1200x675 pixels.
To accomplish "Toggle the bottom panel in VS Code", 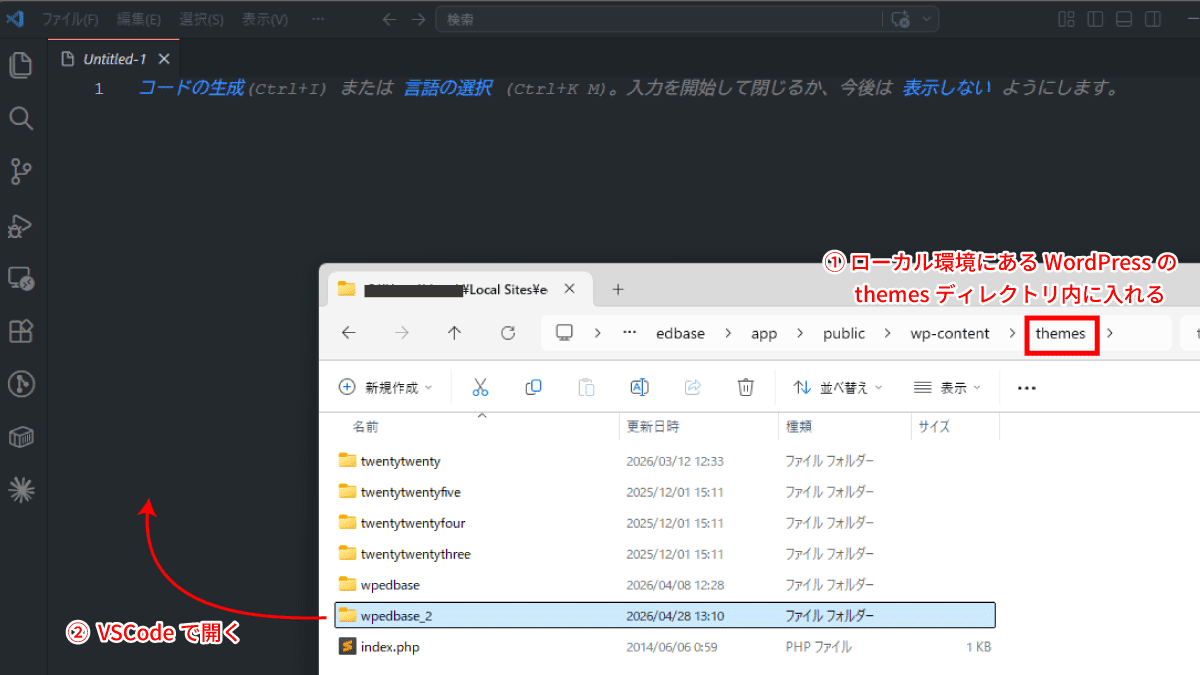I will (1124, 19).
